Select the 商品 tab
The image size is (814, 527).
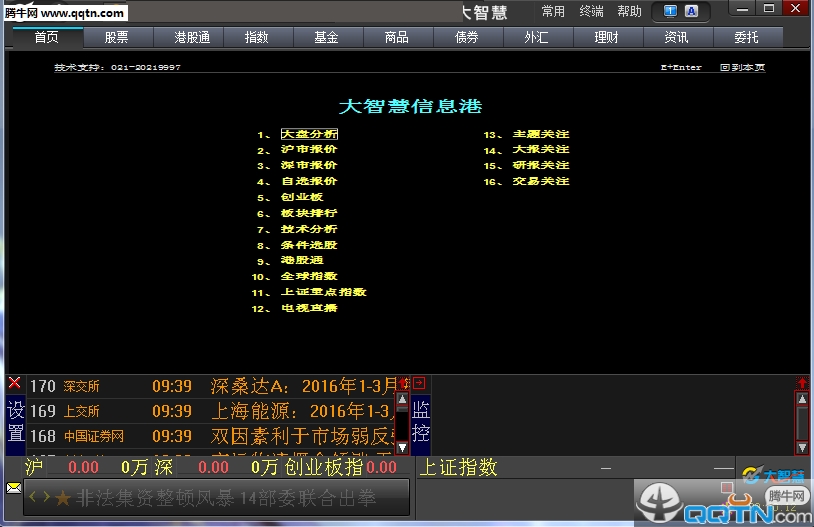coord(397,37)
